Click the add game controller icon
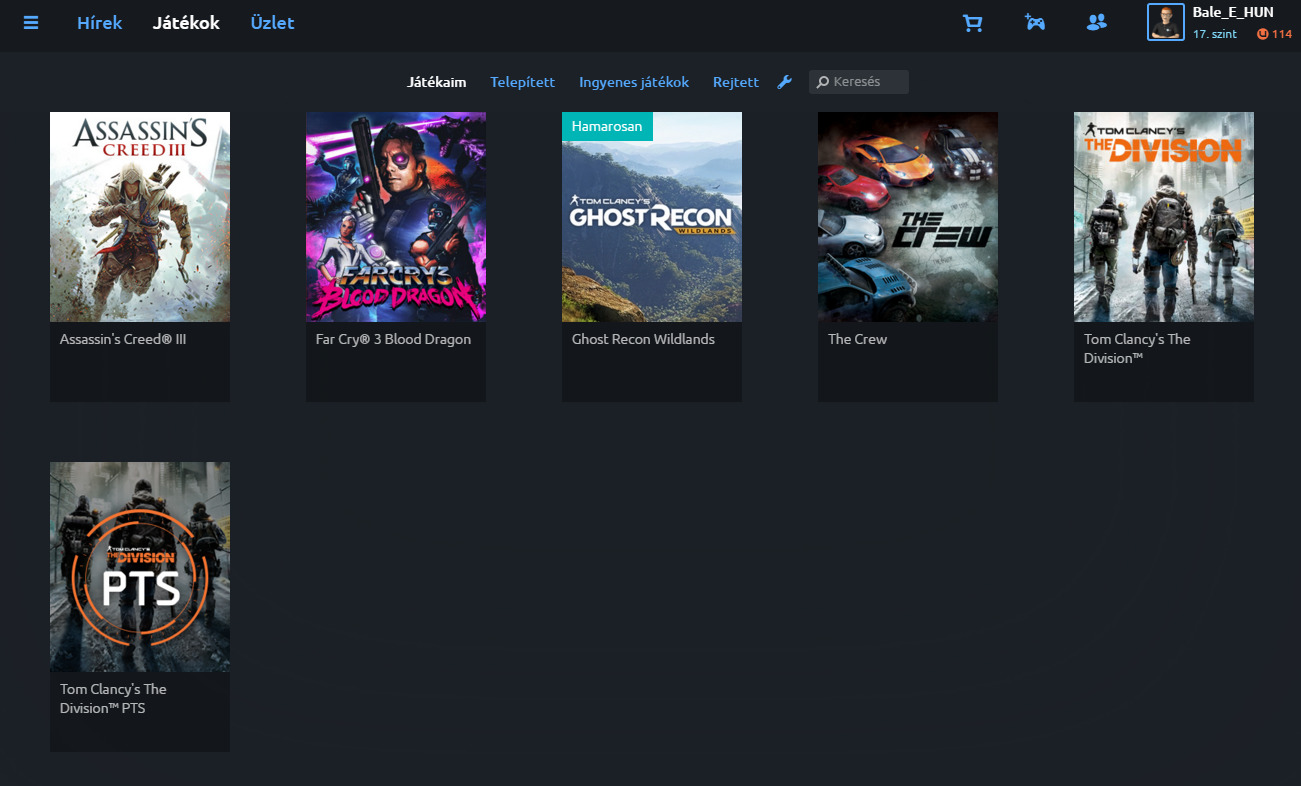Screen dimensions: 1301x786 click(1035, 21)
